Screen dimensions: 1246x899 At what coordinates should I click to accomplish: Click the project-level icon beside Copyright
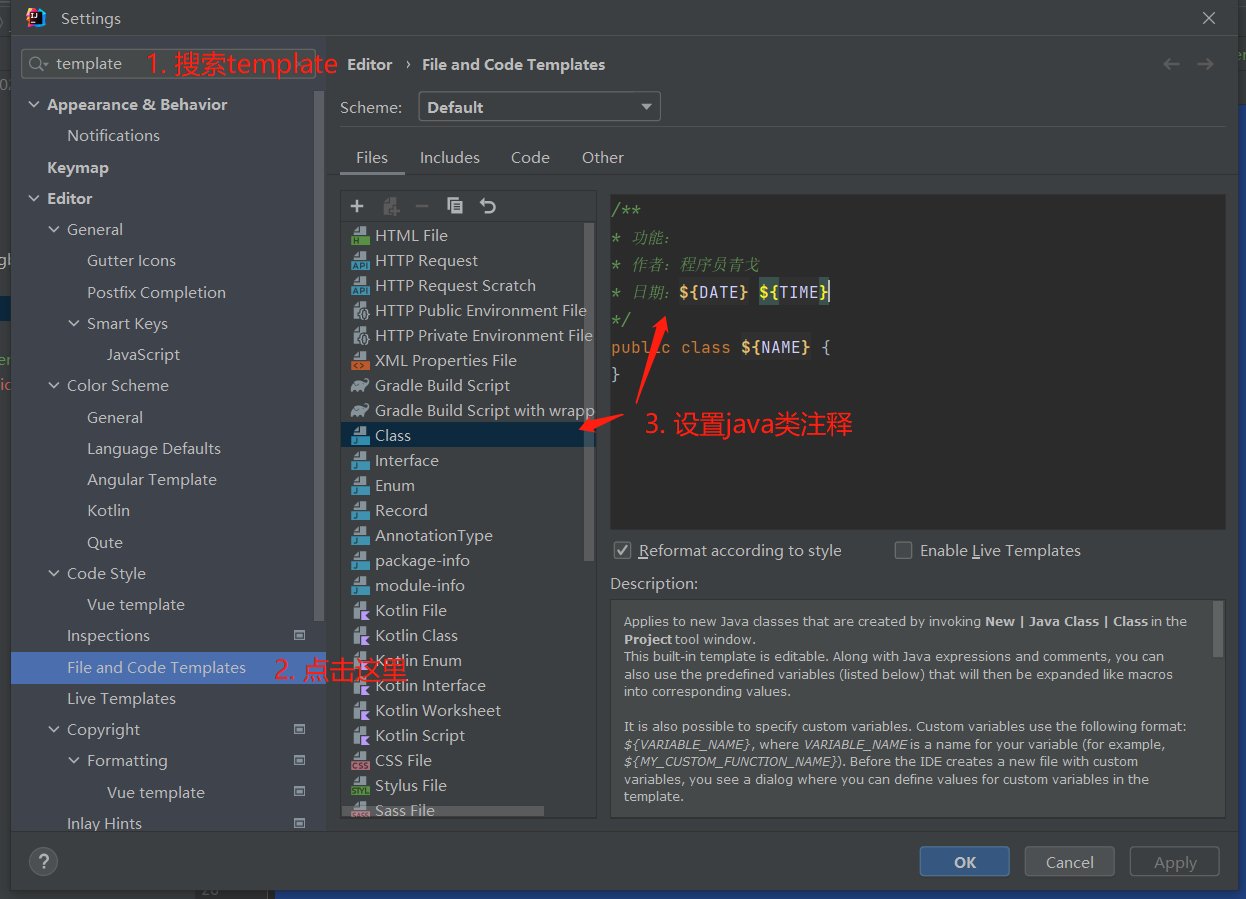click(x=299, y=730)
